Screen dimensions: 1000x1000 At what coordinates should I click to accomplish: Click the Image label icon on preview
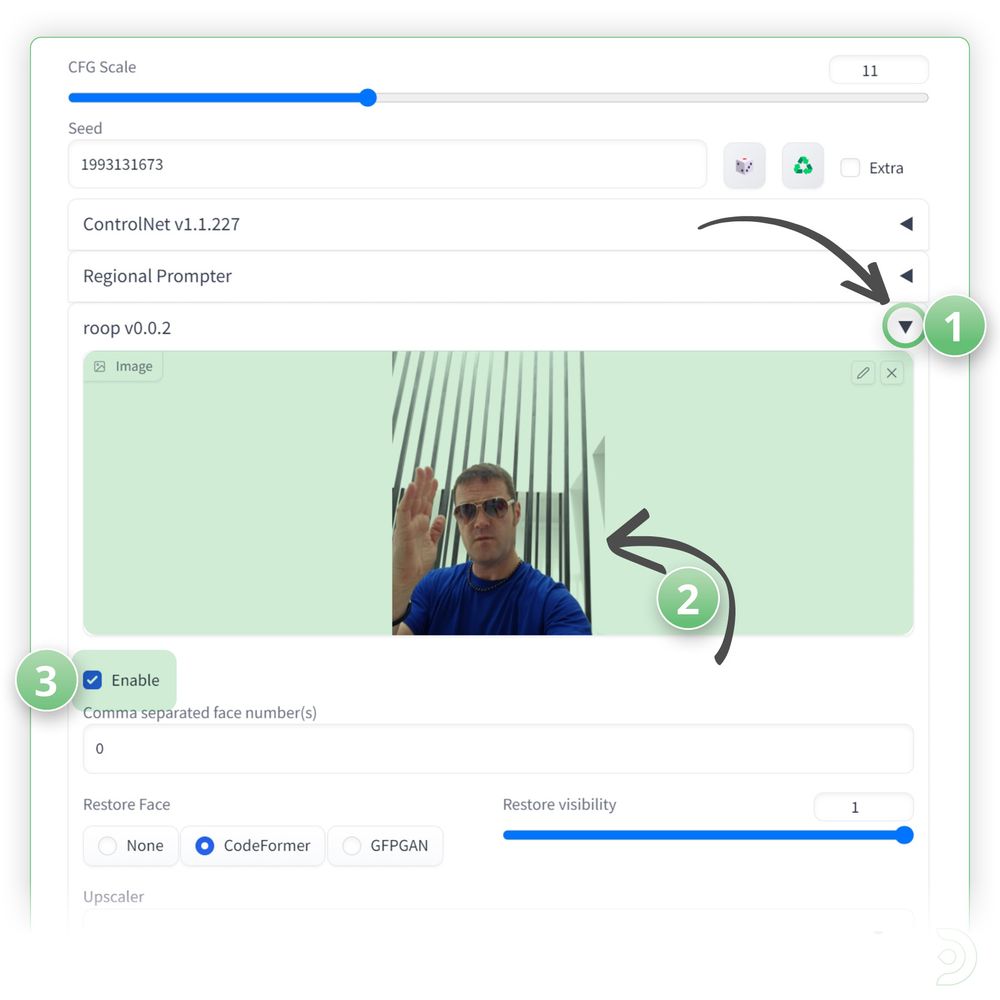[x=100, y=367]
